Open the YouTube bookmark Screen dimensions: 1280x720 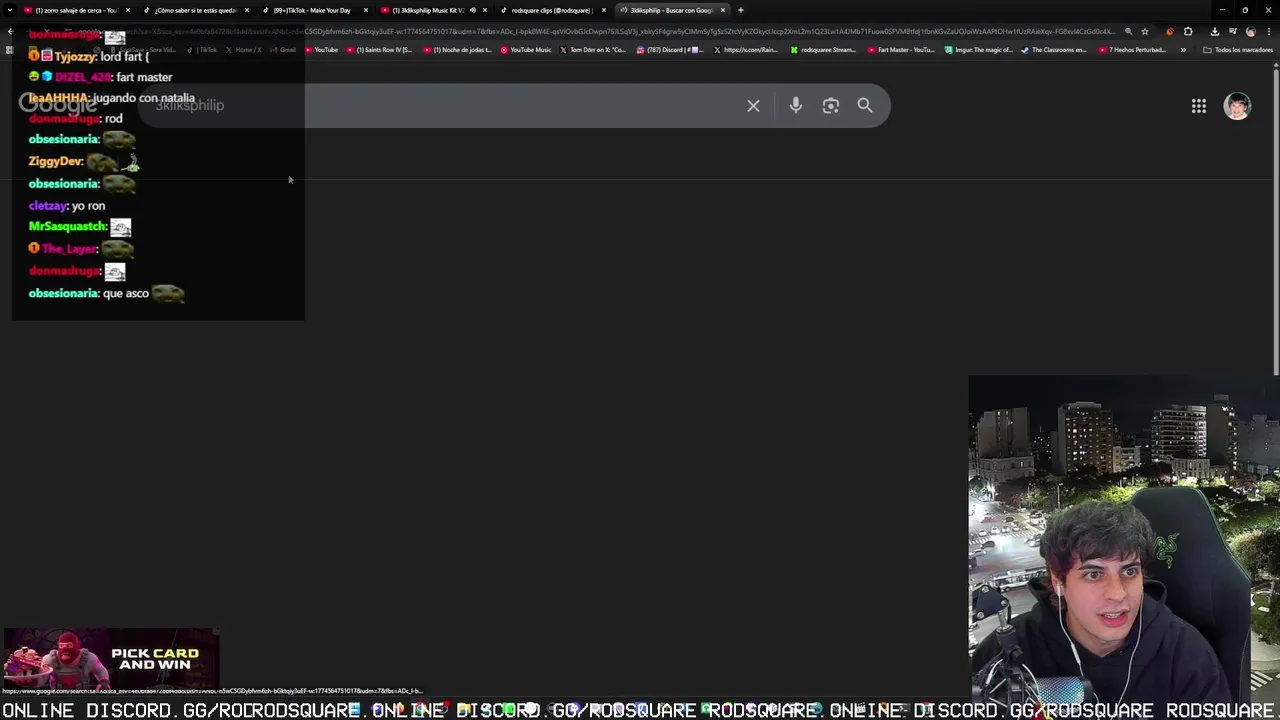[321, 50]
